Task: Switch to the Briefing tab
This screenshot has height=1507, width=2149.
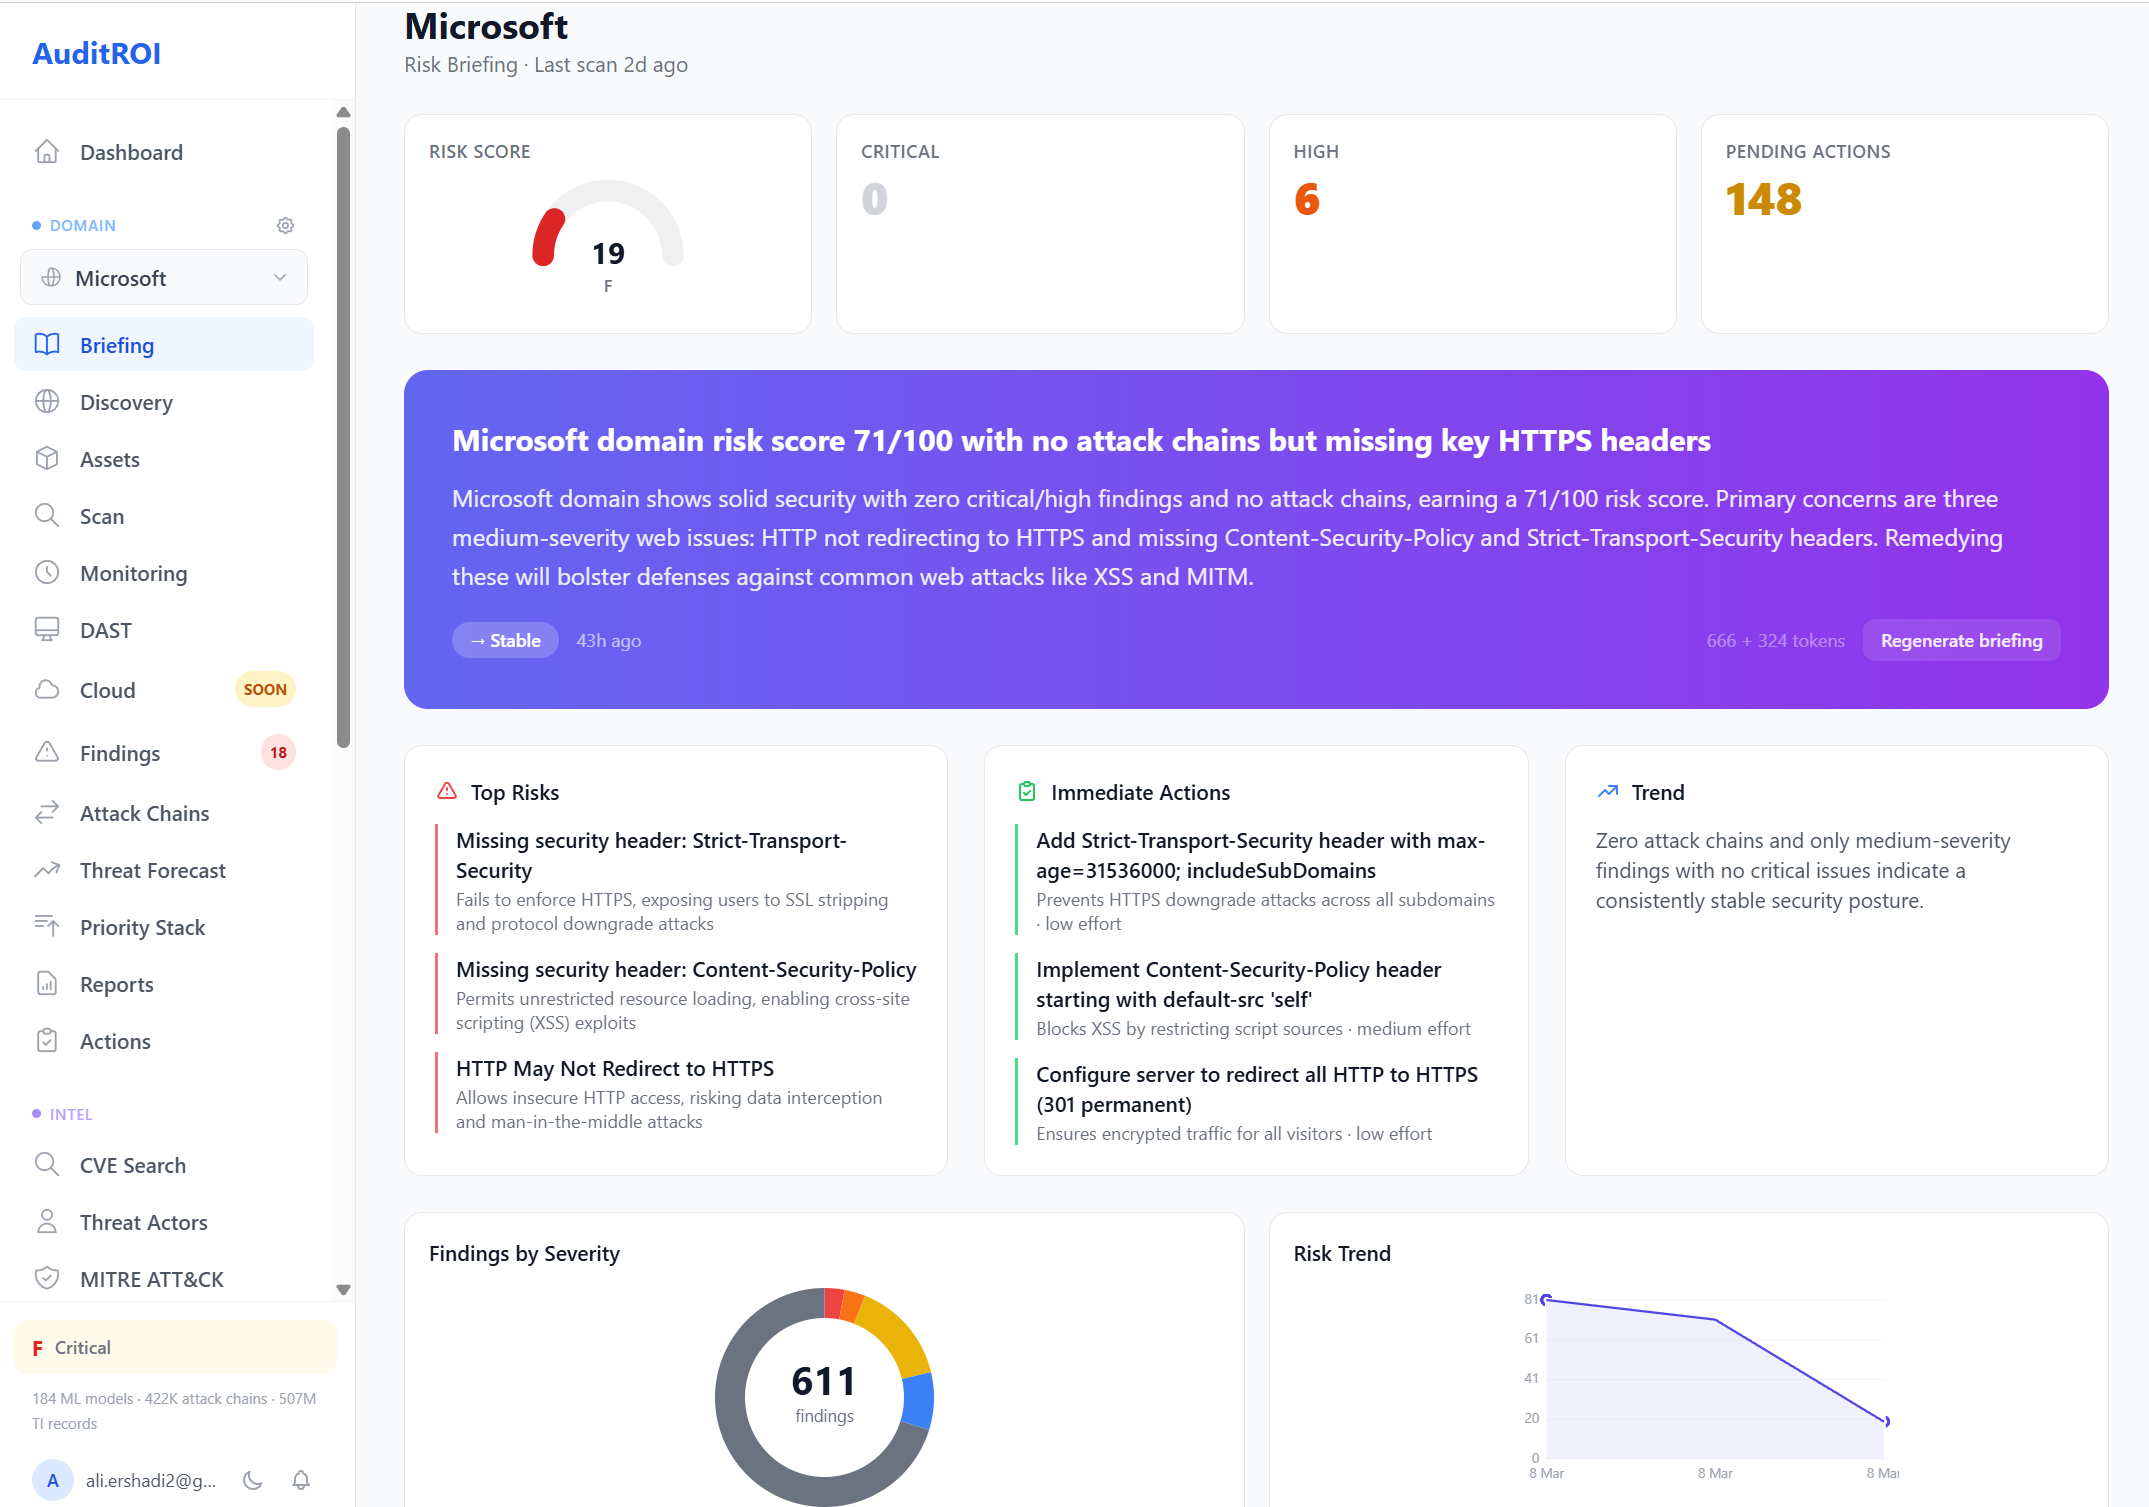Action: point(117,344)
